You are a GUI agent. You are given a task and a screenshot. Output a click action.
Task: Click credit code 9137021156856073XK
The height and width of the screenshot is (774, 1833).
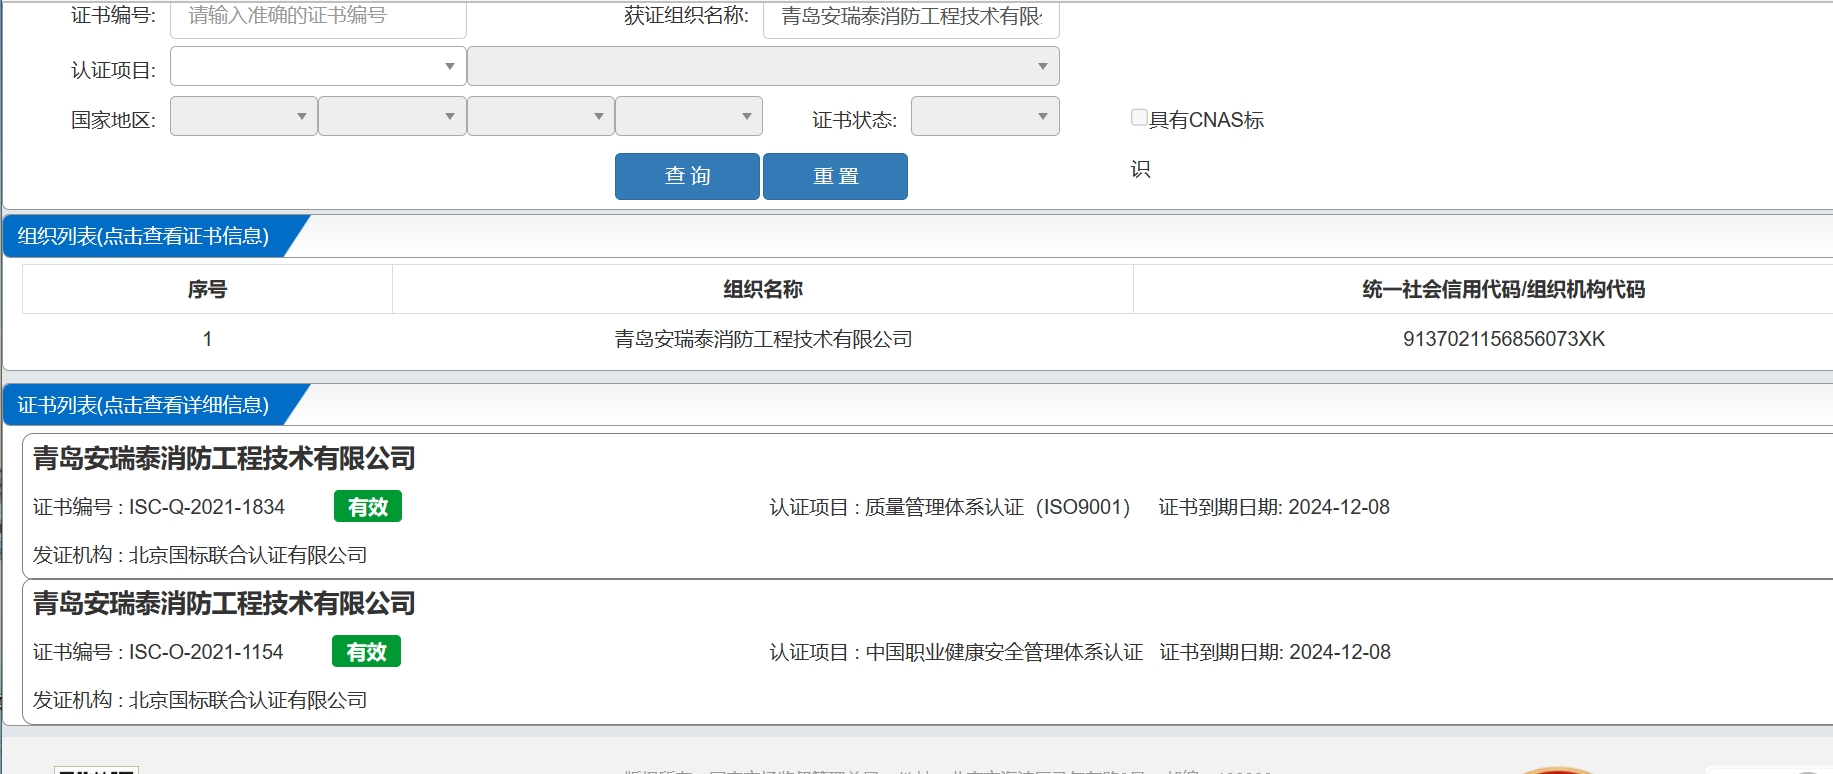point(1503,339)
